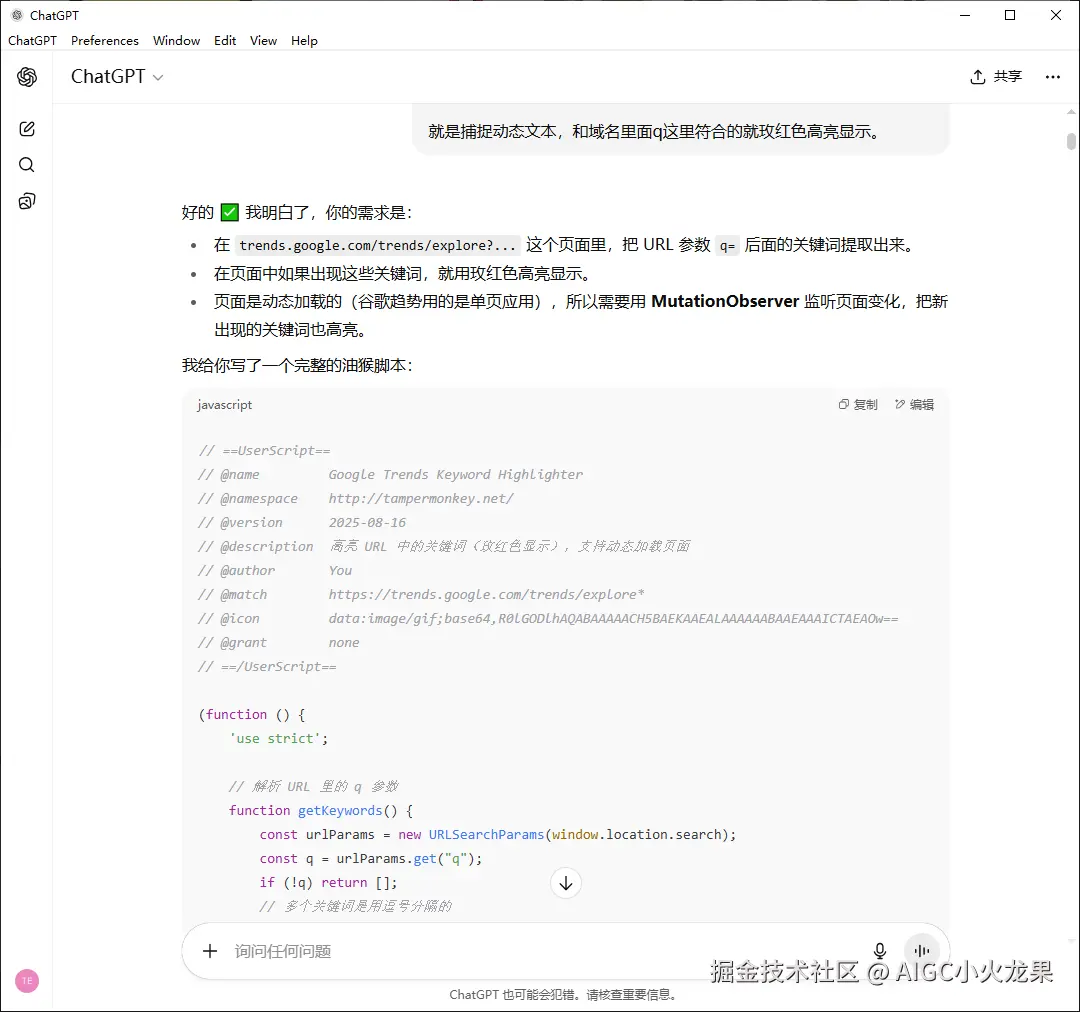Open the Preferences menu
This screenshot has height=1012, width=1080.
tap(105, 41)
